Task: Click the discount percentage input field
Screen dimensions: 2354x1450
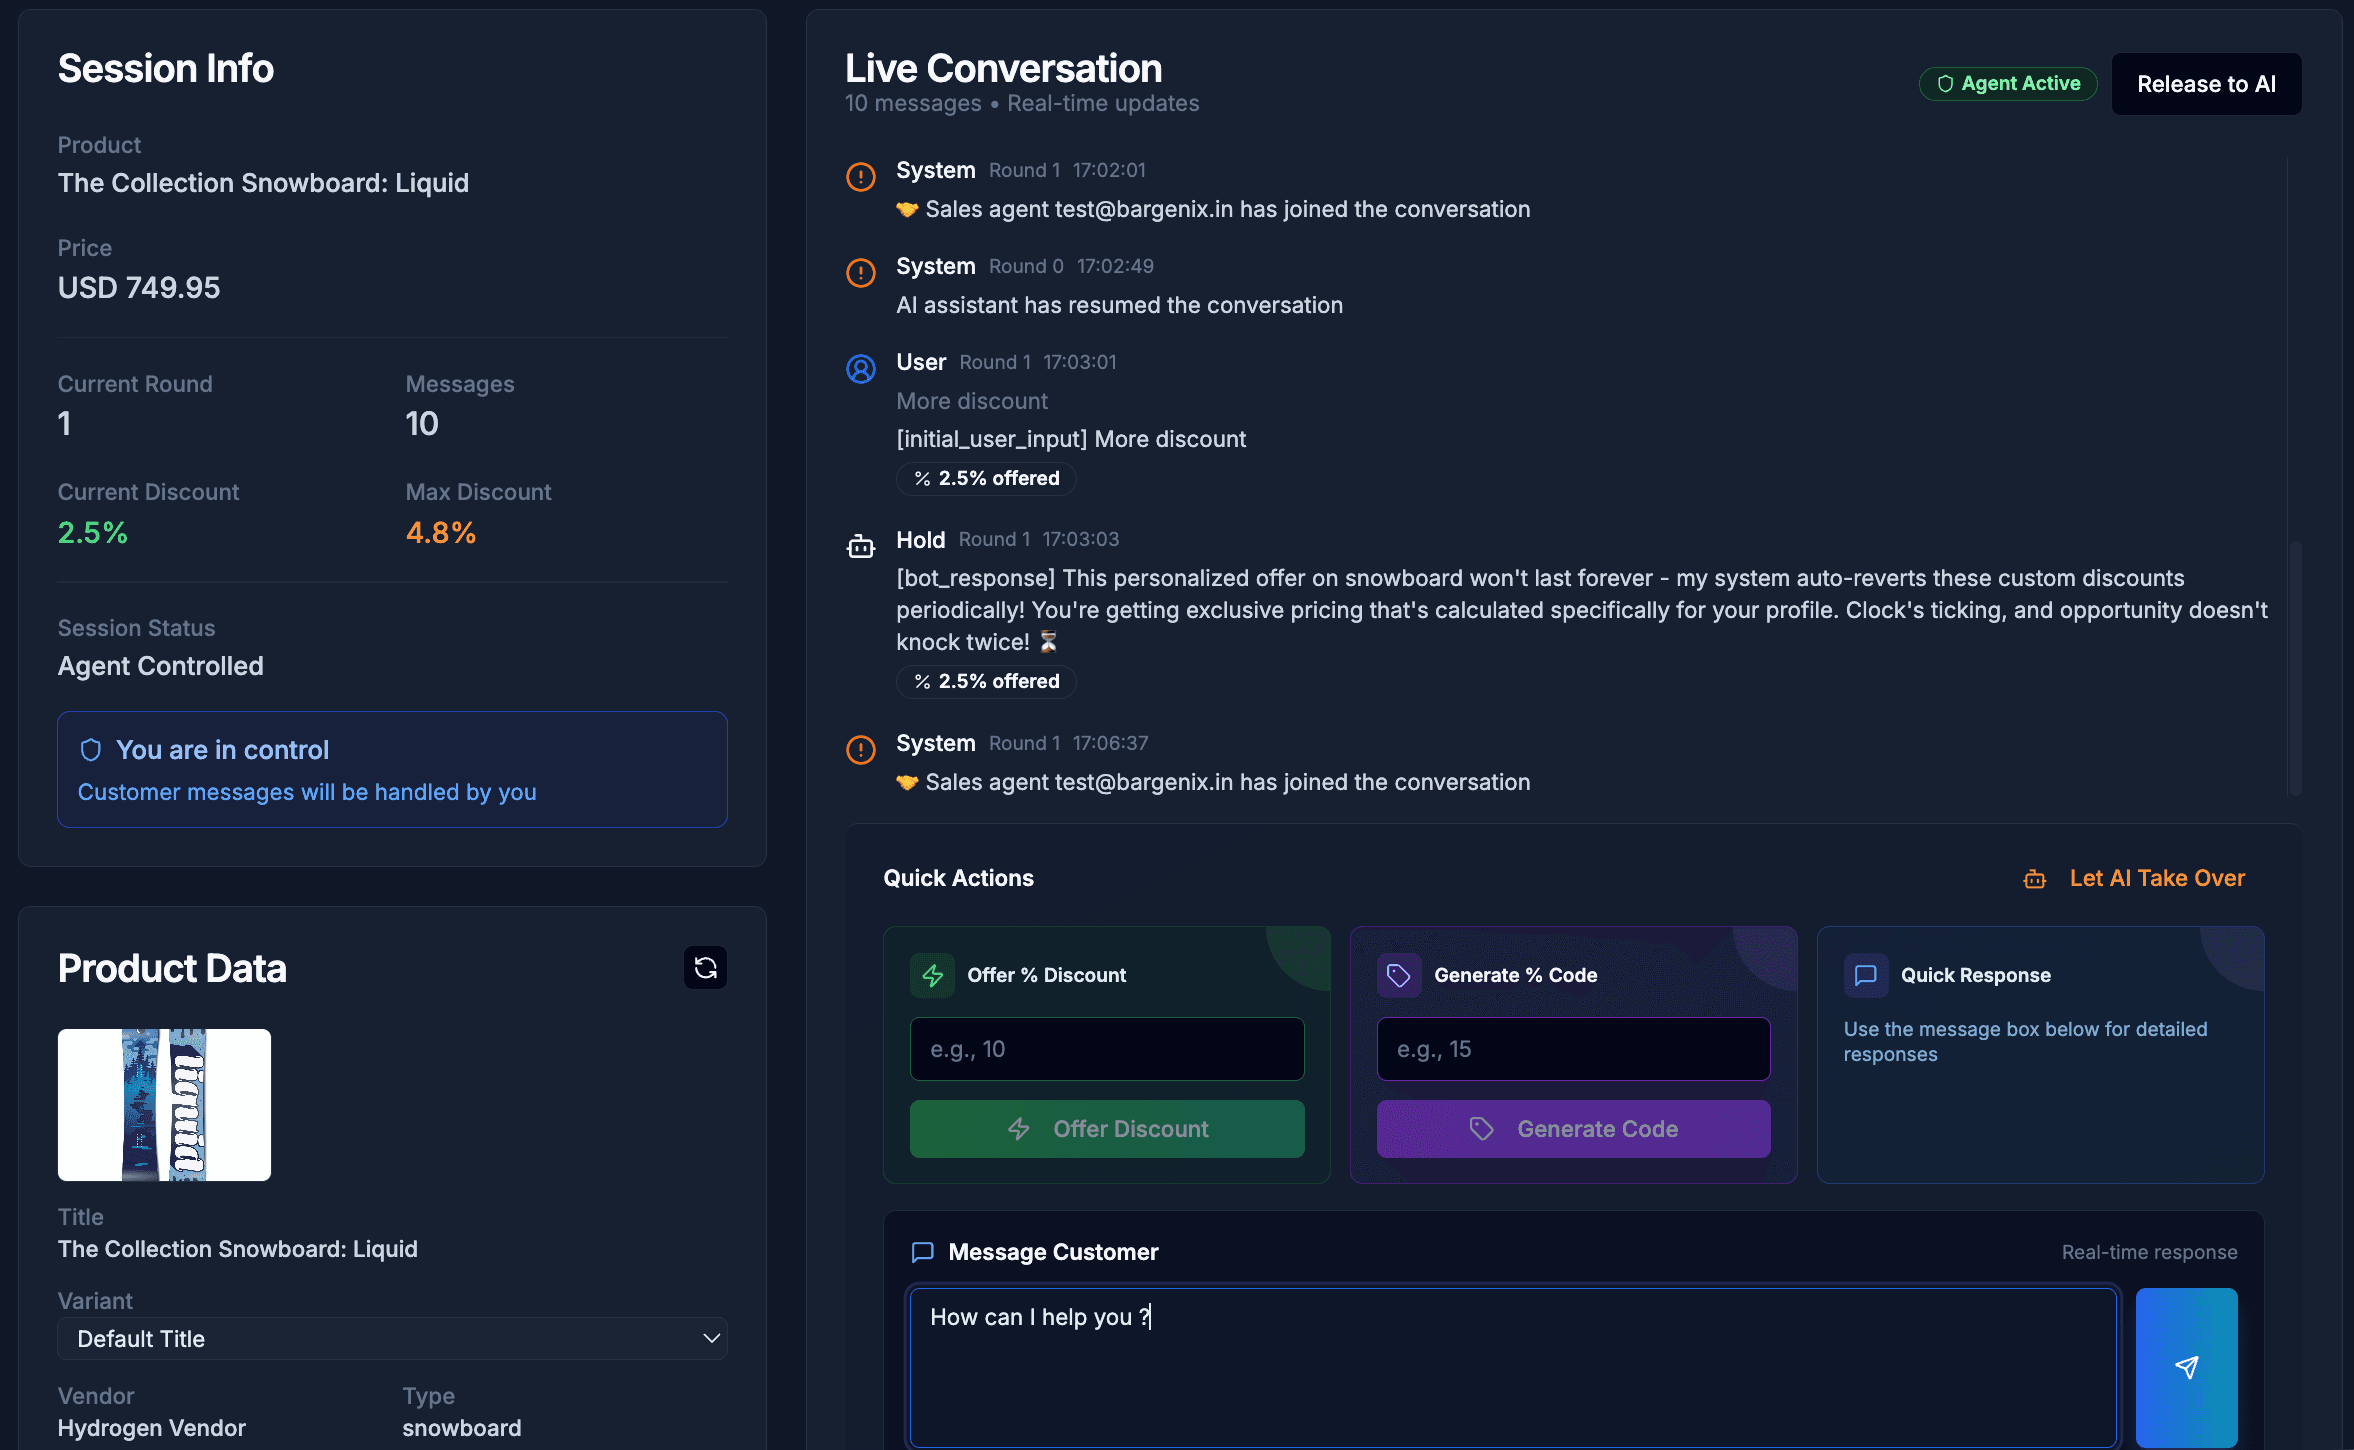Action: (1106, 1049)
